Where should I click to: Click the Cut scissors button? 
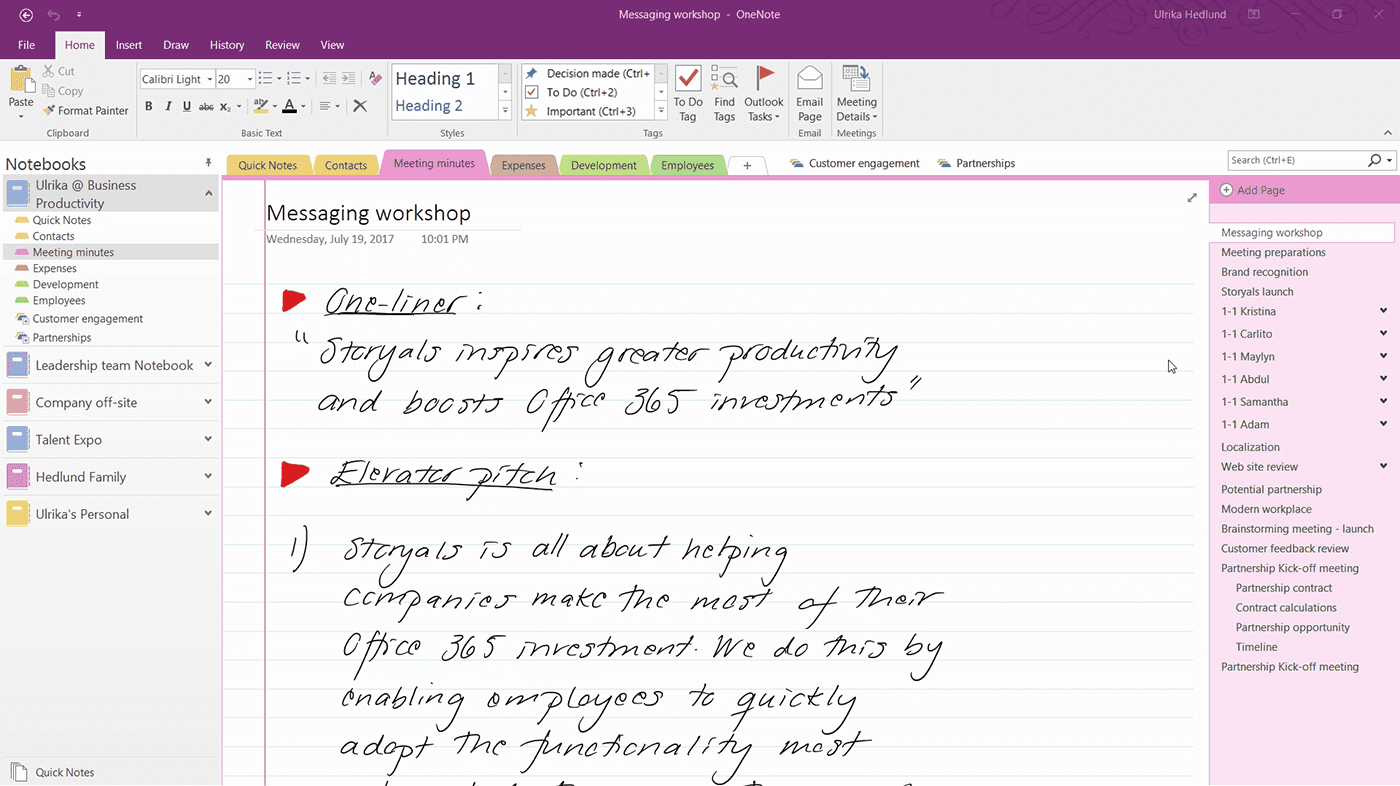click(58, 71)
